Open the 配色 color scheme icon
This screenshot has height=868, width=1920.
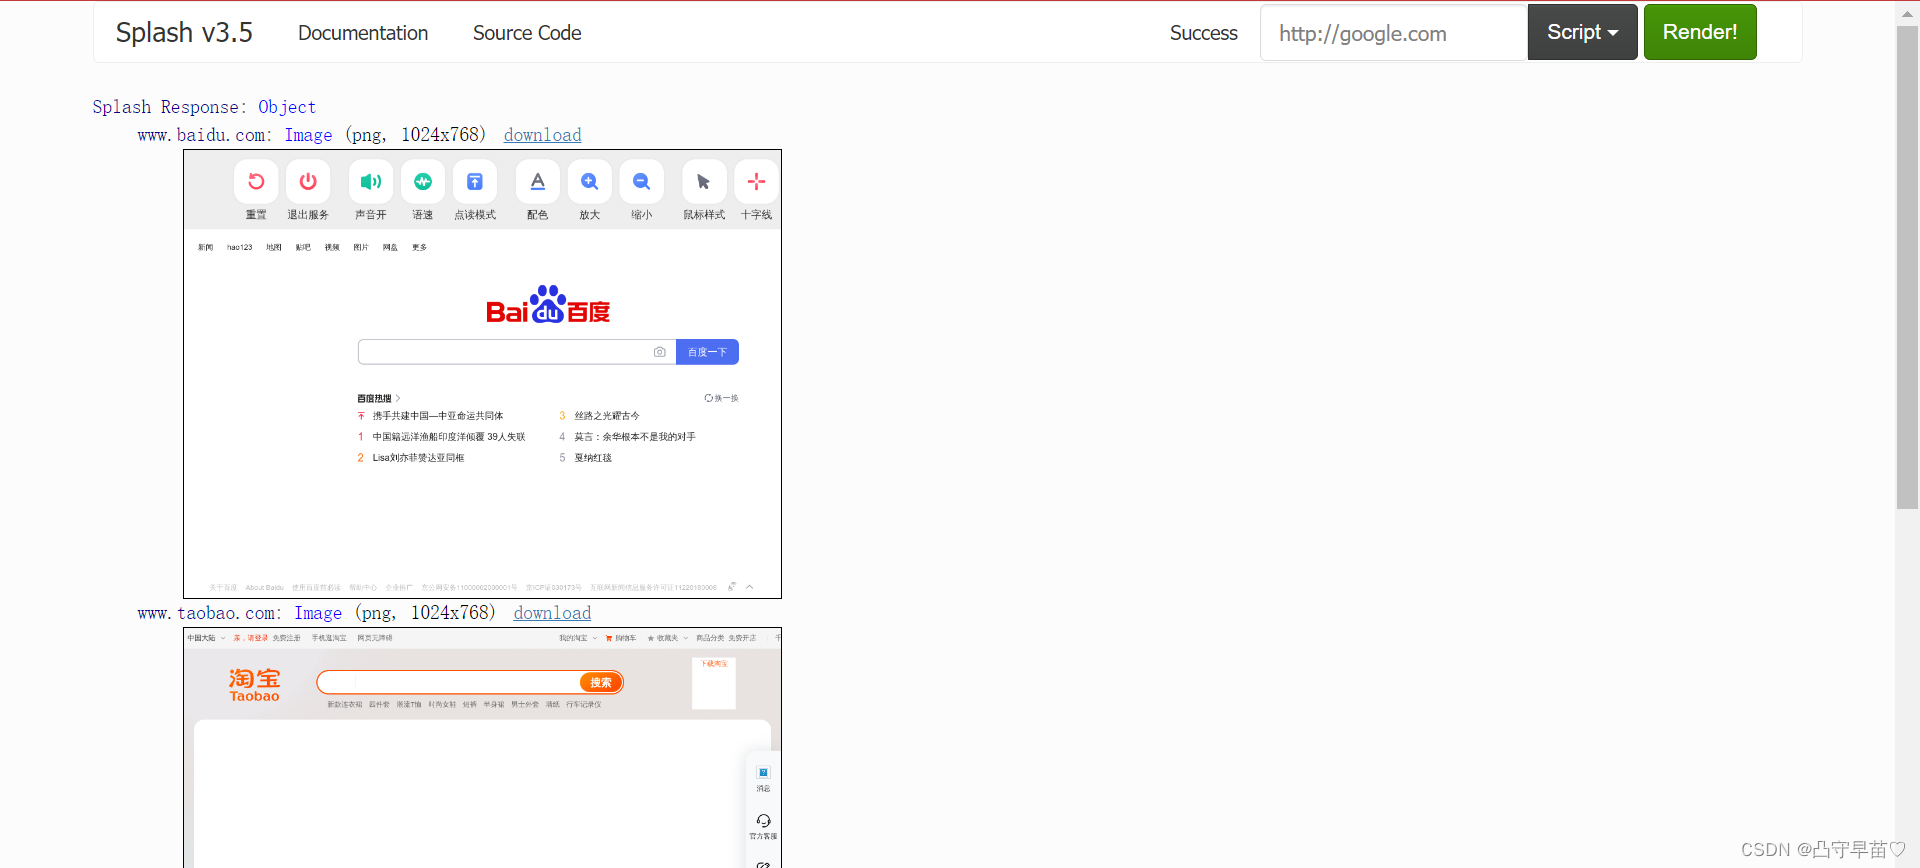coord(538,182)
